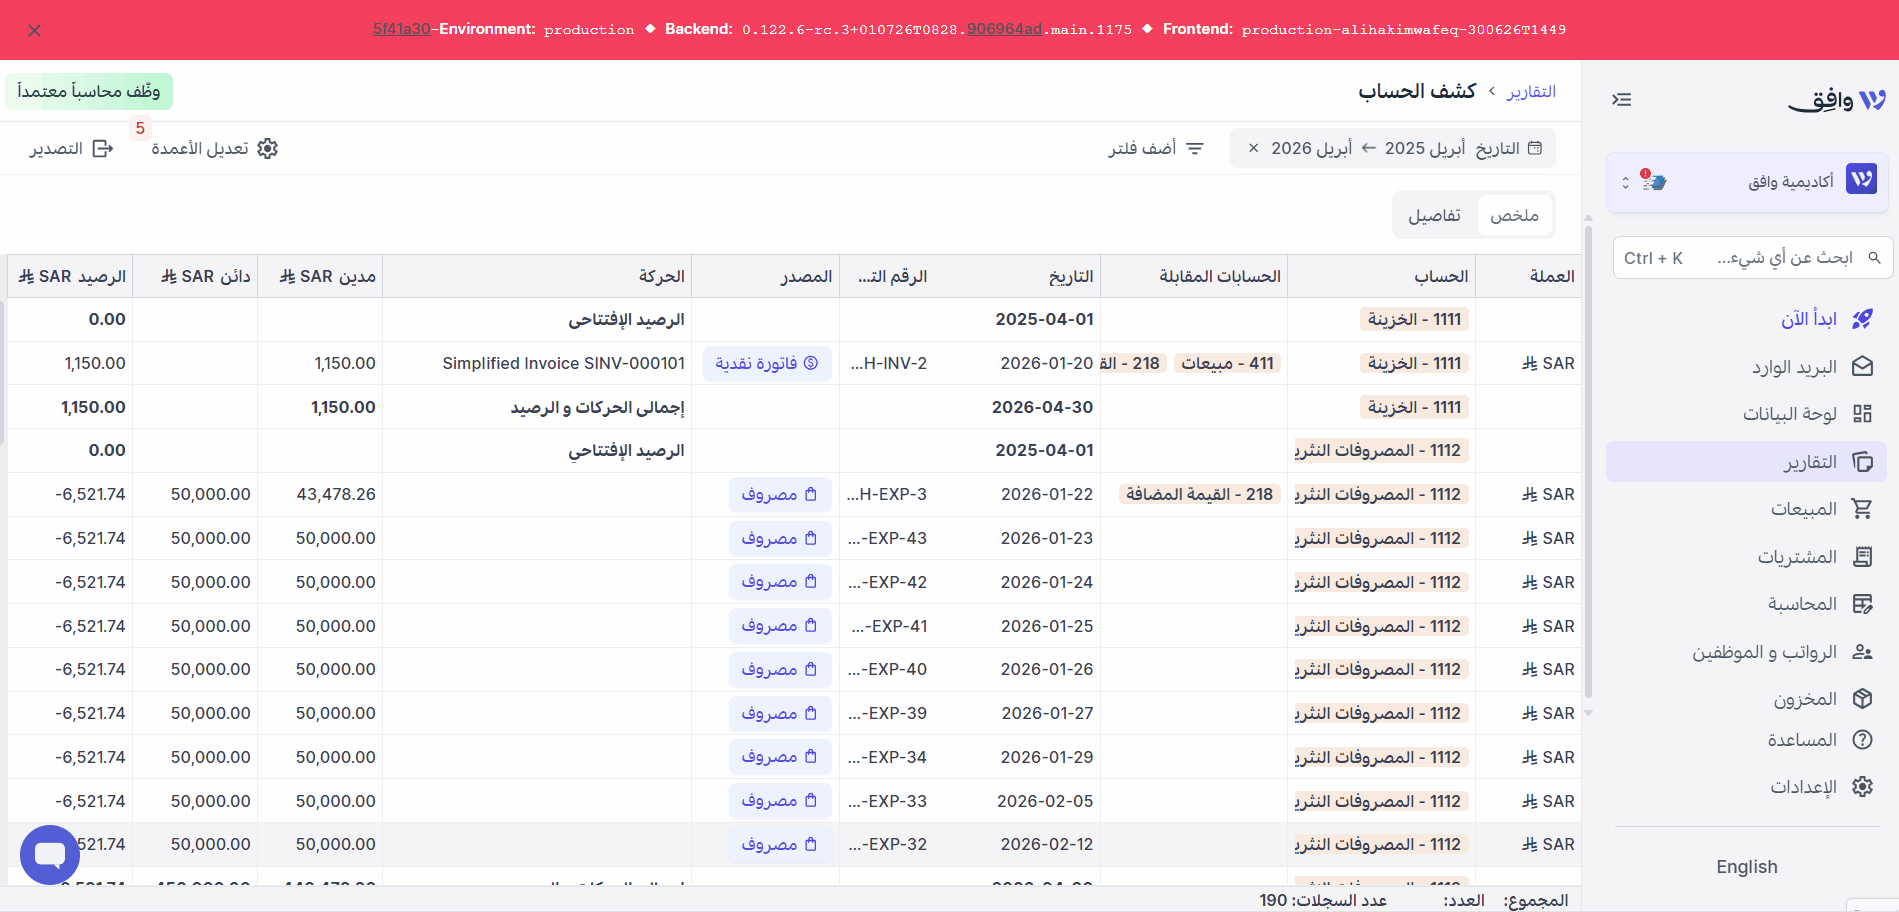Click الحركة column header
Screen dimensions: 1899x912
536,276
